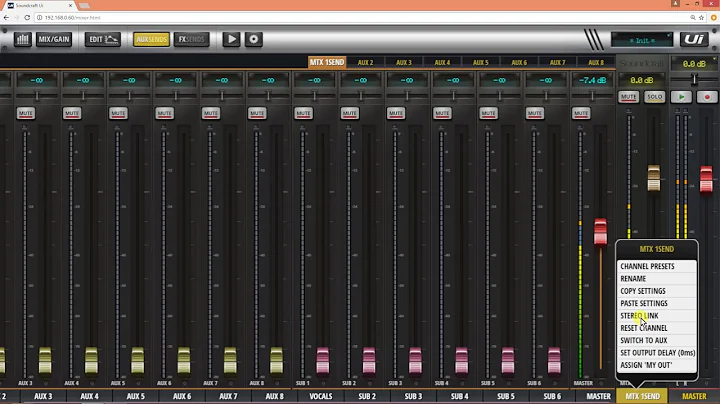Click the EDIT button with EQ curve icon
This screenshot has height=404, width=720.
point(103,39)
